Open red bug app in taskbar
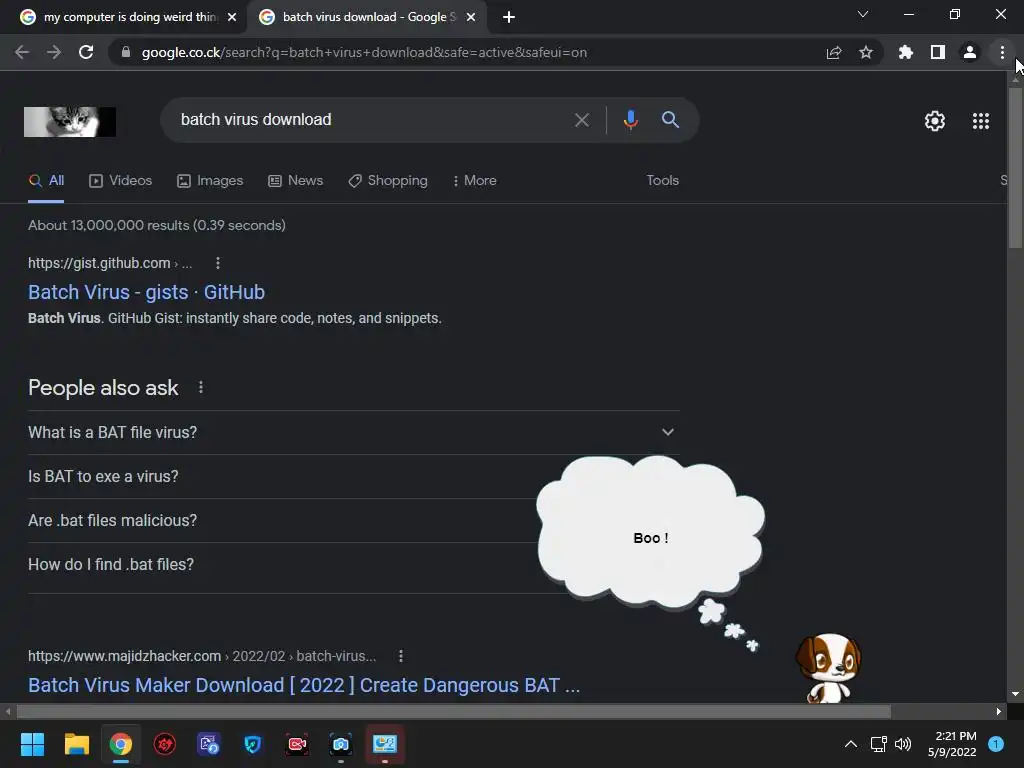Image resolution: width=1024 pixels, height=768 pixels. pyautogui.click(x=165, y=744)
